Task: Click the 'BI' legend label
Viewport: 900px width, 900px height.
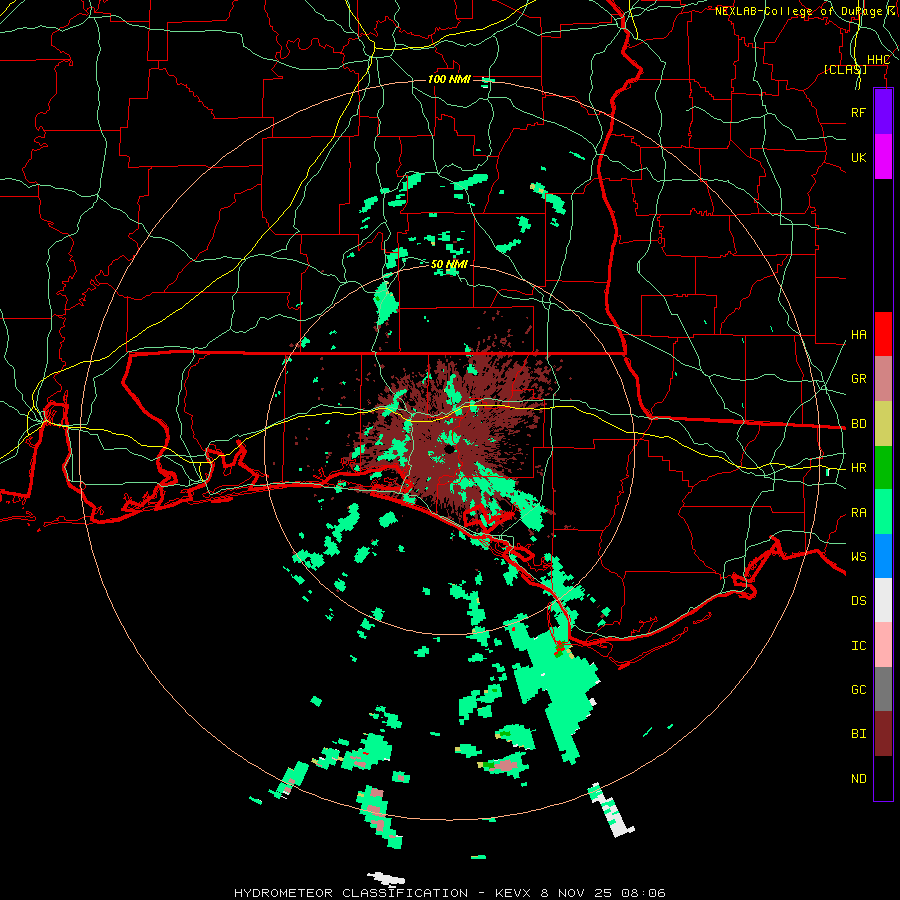Action: [858, 734]
